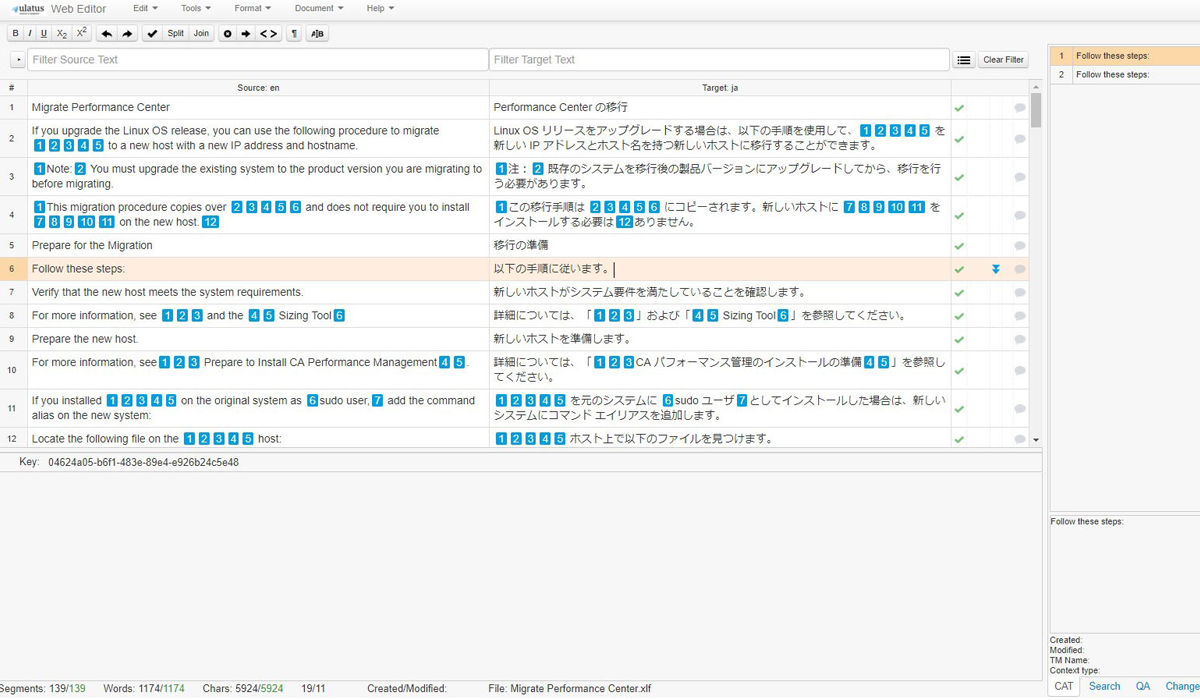Toggle the paragraph marks display icon
This screenshot has width=1200, height=700.
click(293, 34)
